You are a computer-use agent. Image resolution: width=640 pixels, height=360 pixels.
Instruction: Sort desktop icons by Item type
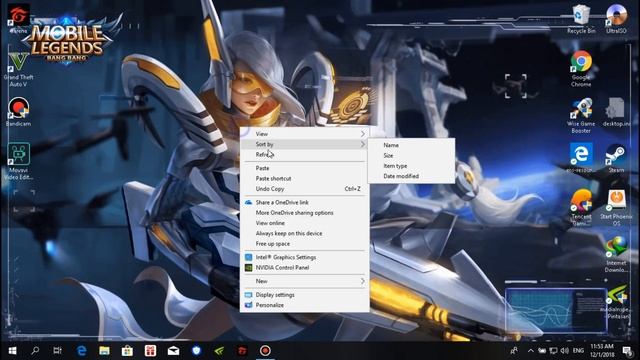[411, 166]
